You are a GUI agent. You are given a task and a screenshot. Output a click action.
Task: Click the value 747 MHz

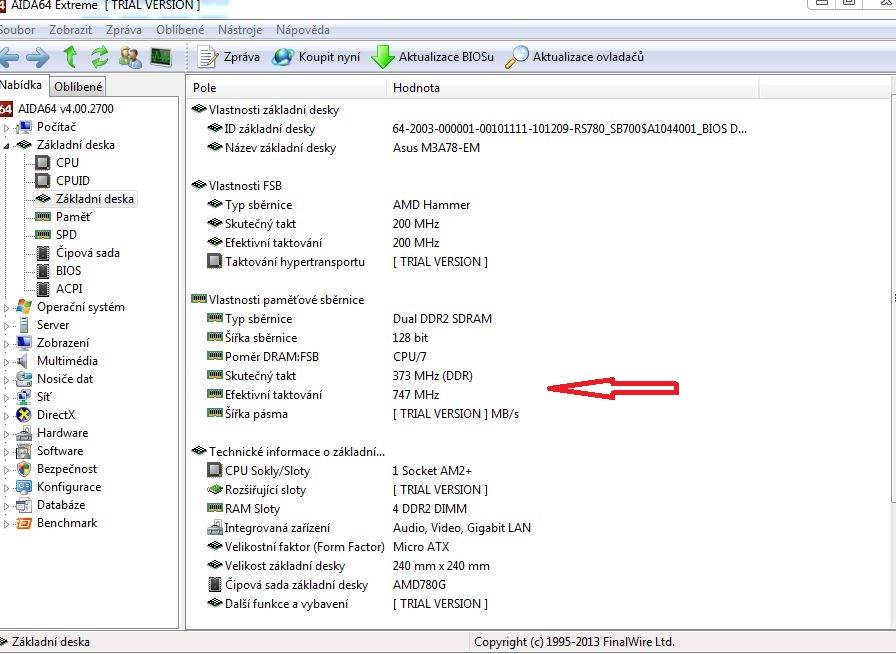415,395
